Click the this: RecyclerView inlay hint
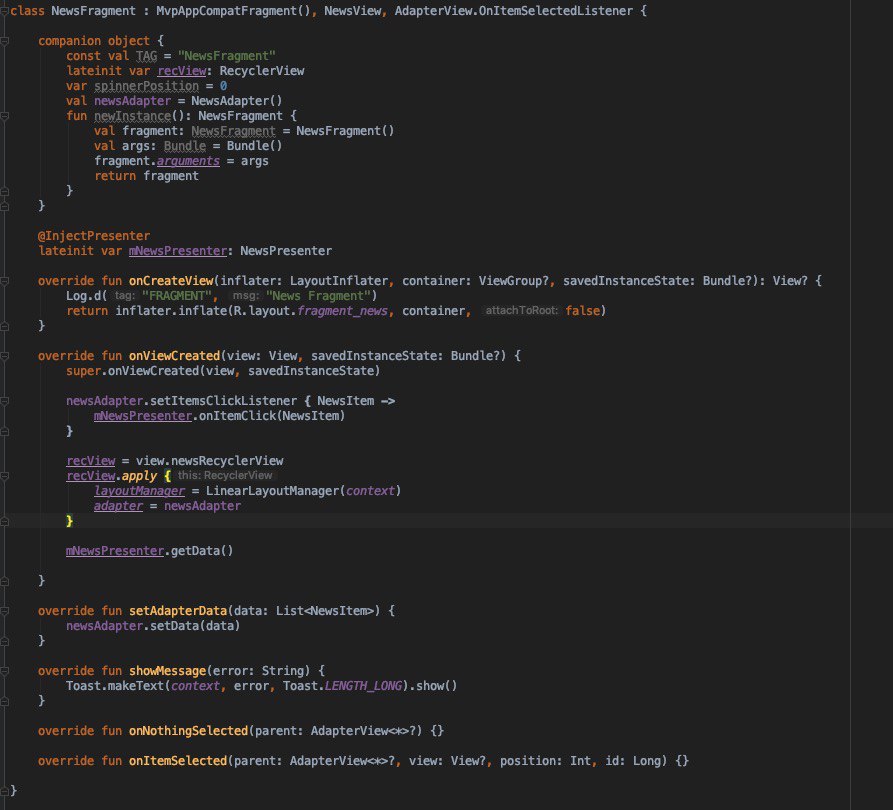893x810 pixels. tap(225, 476)
